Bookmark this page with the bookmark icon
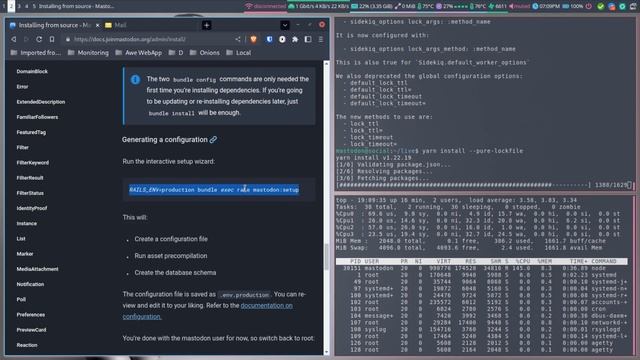 pyautogui.click(x=52, y=39)
